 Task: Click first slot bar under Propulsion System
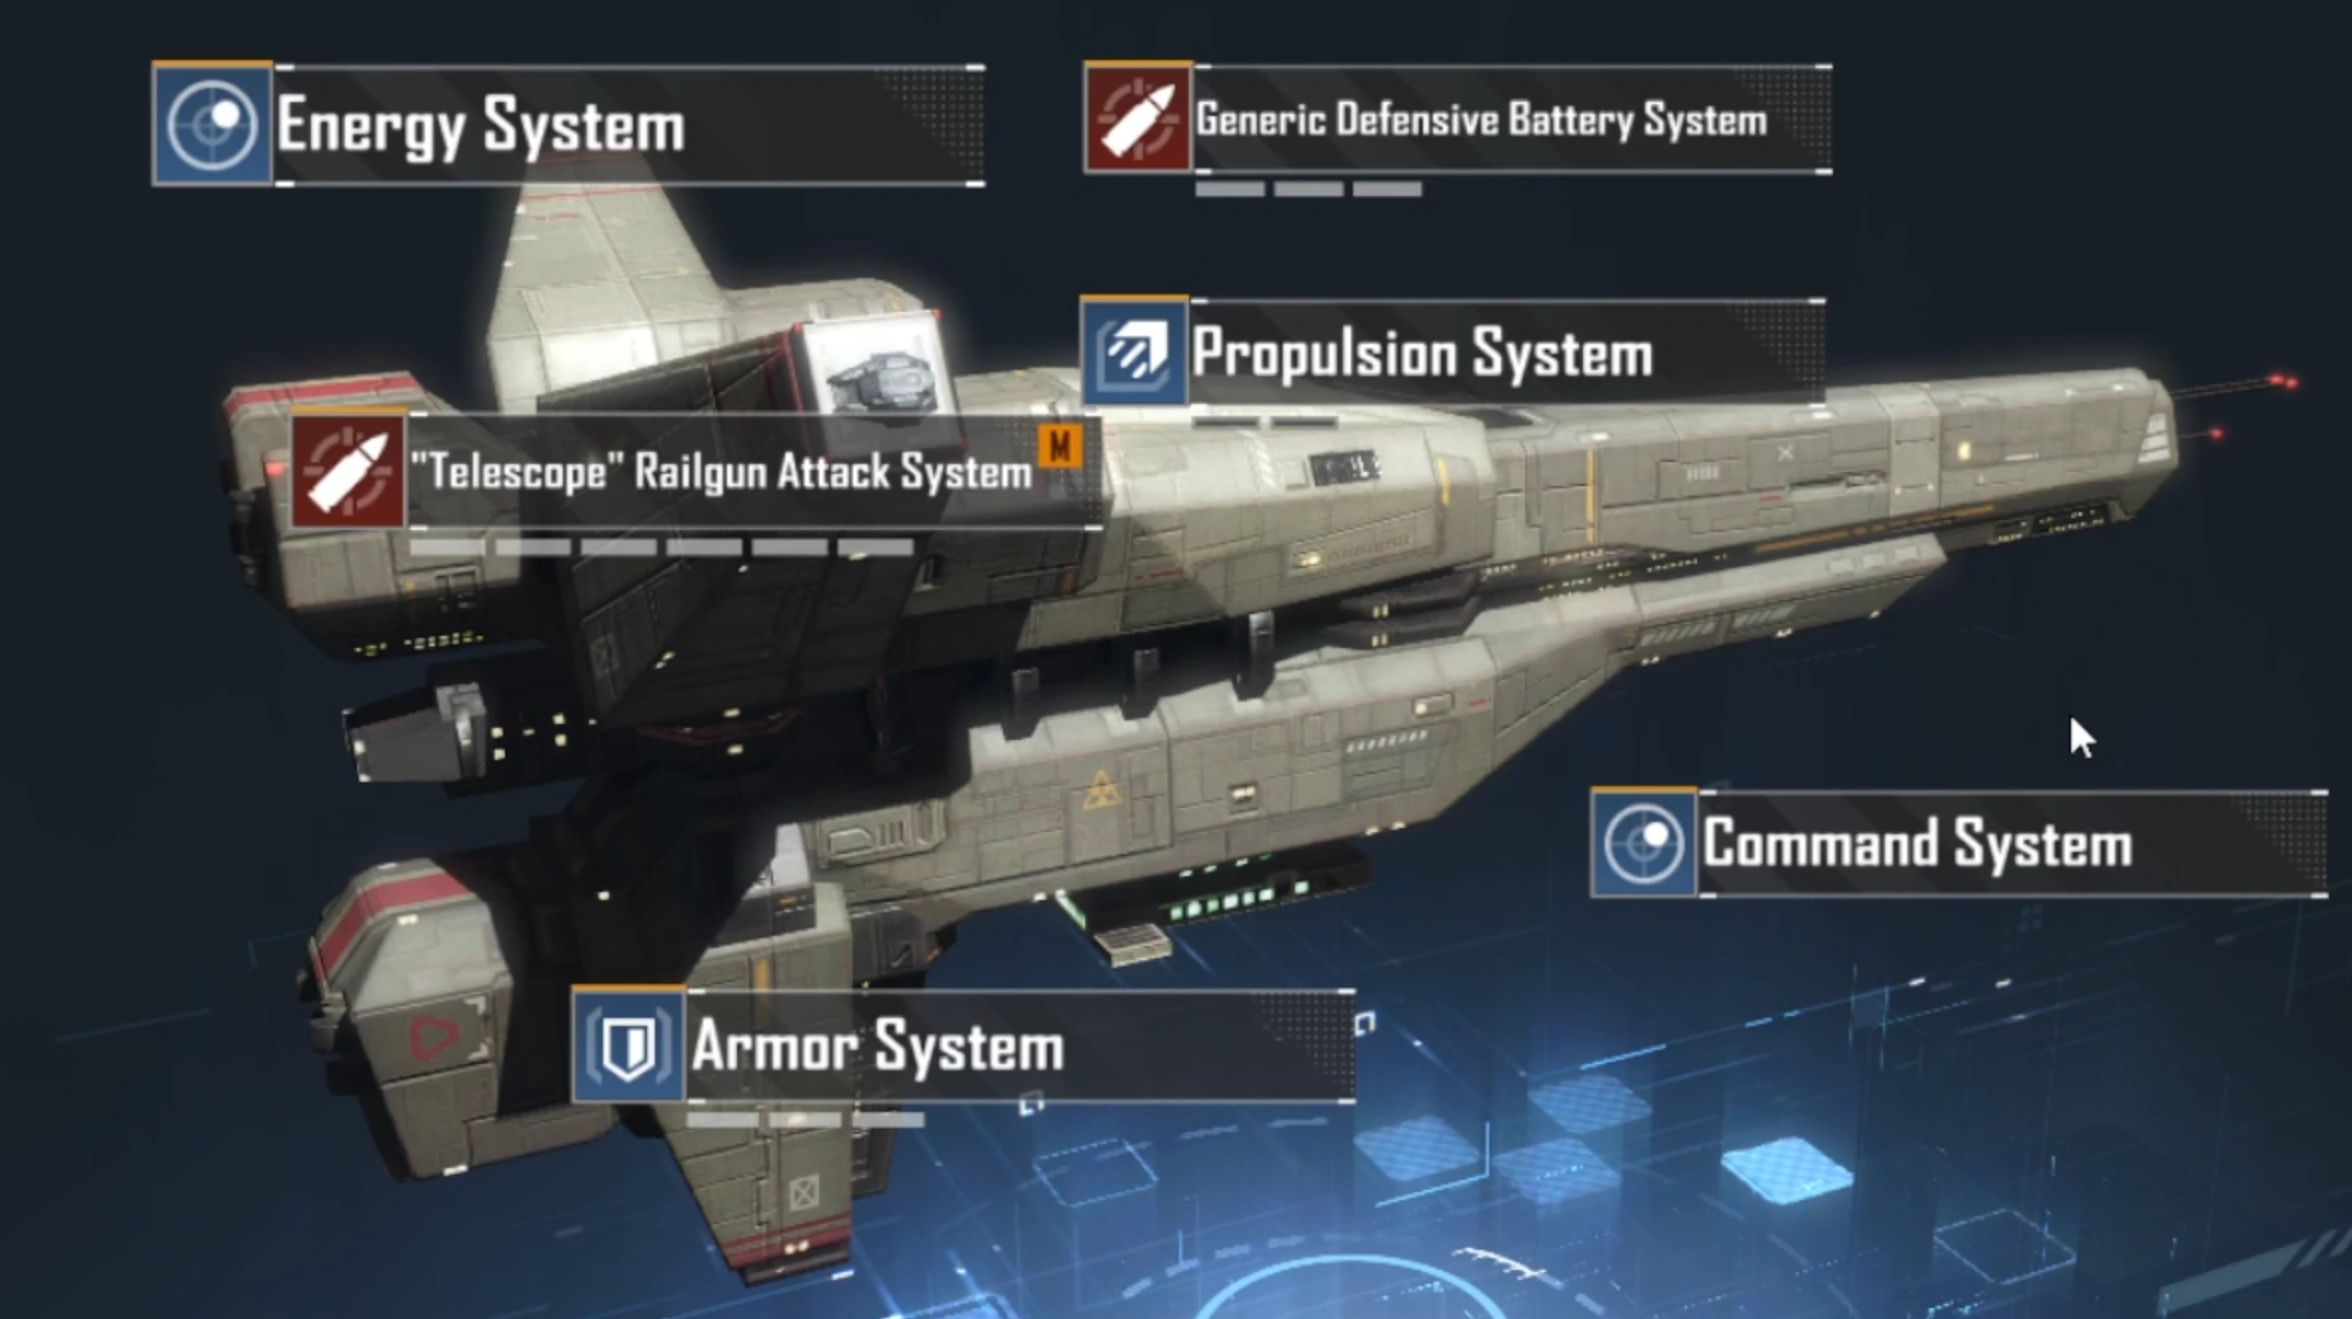click(x=1226, y=422)
